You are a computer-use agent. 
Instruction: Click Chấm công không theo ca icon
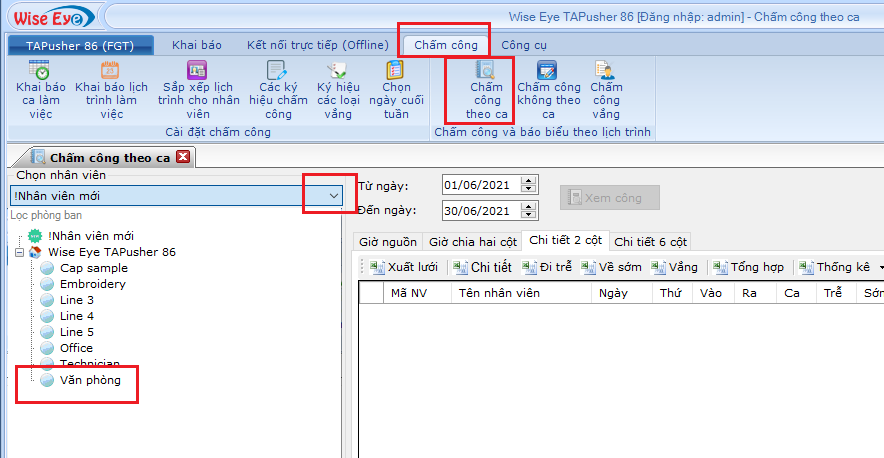548,72
